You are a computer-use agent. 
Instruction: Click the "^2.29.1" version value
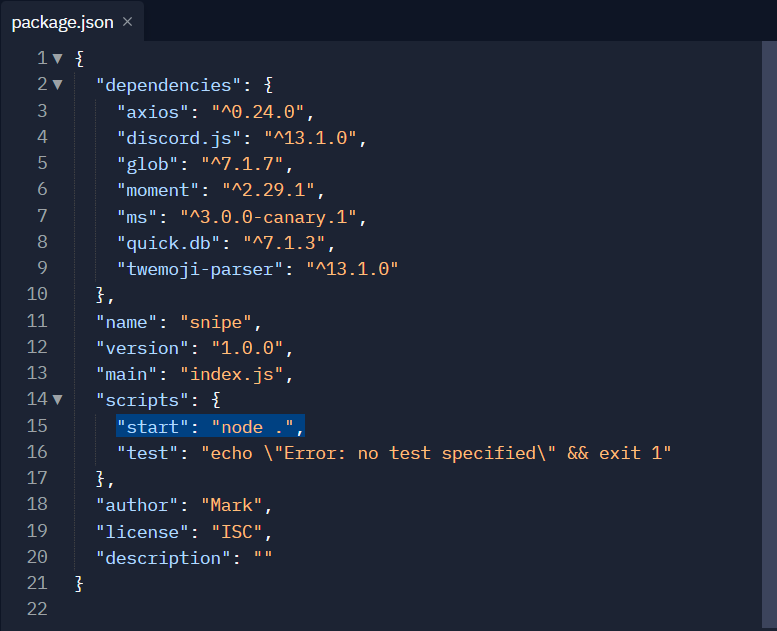(x=268, y=190)
